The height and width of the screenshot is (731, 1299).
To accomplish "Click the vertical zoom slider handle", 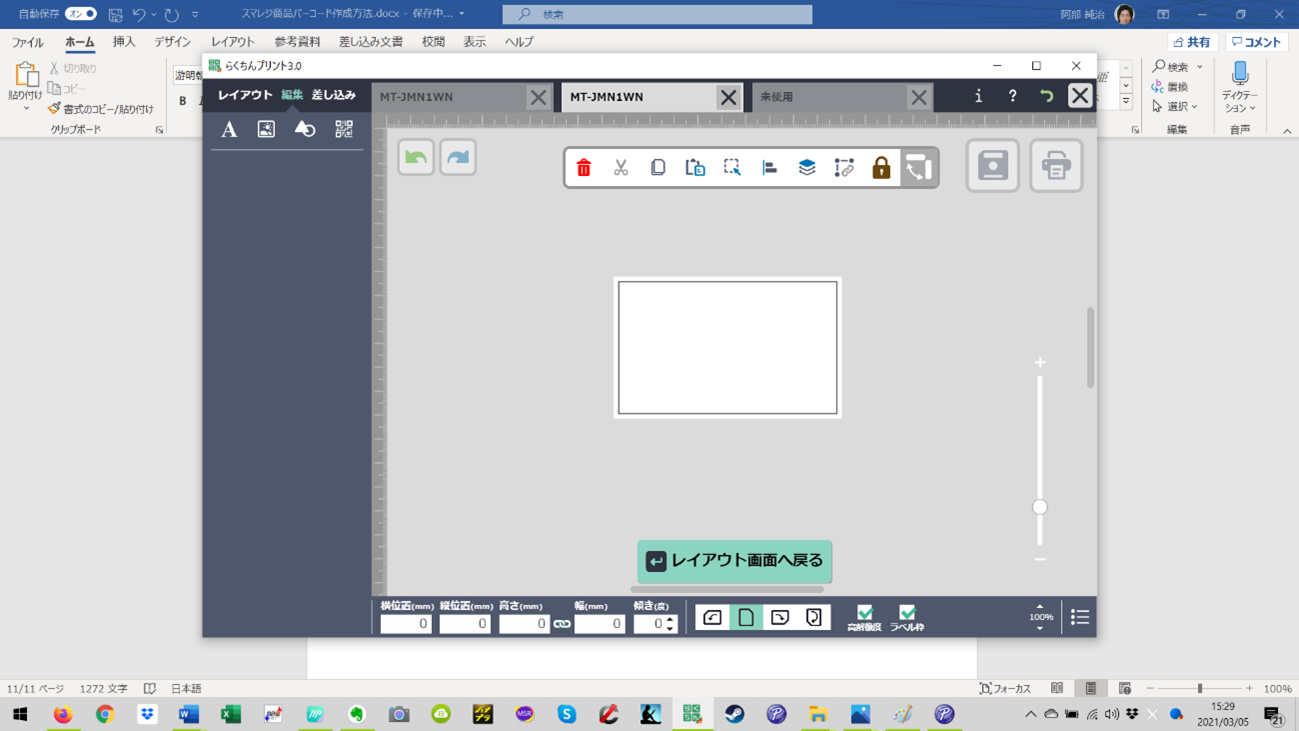I will click(x=1040, y=507).
